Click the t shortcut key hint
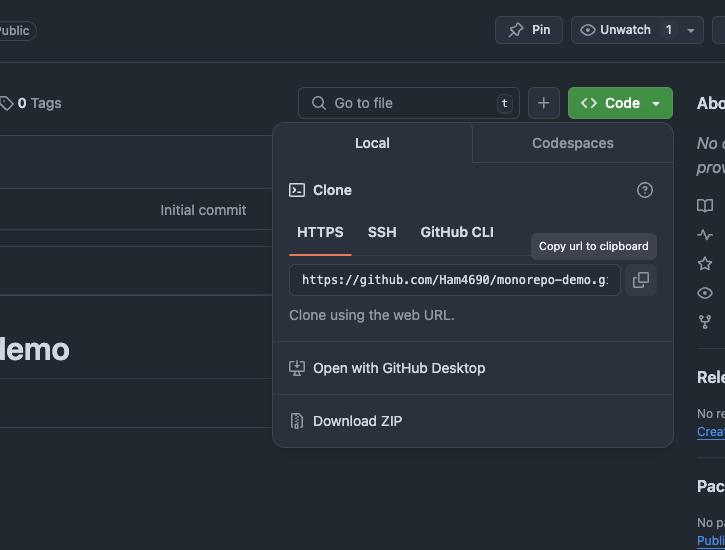 pos(504,103)
